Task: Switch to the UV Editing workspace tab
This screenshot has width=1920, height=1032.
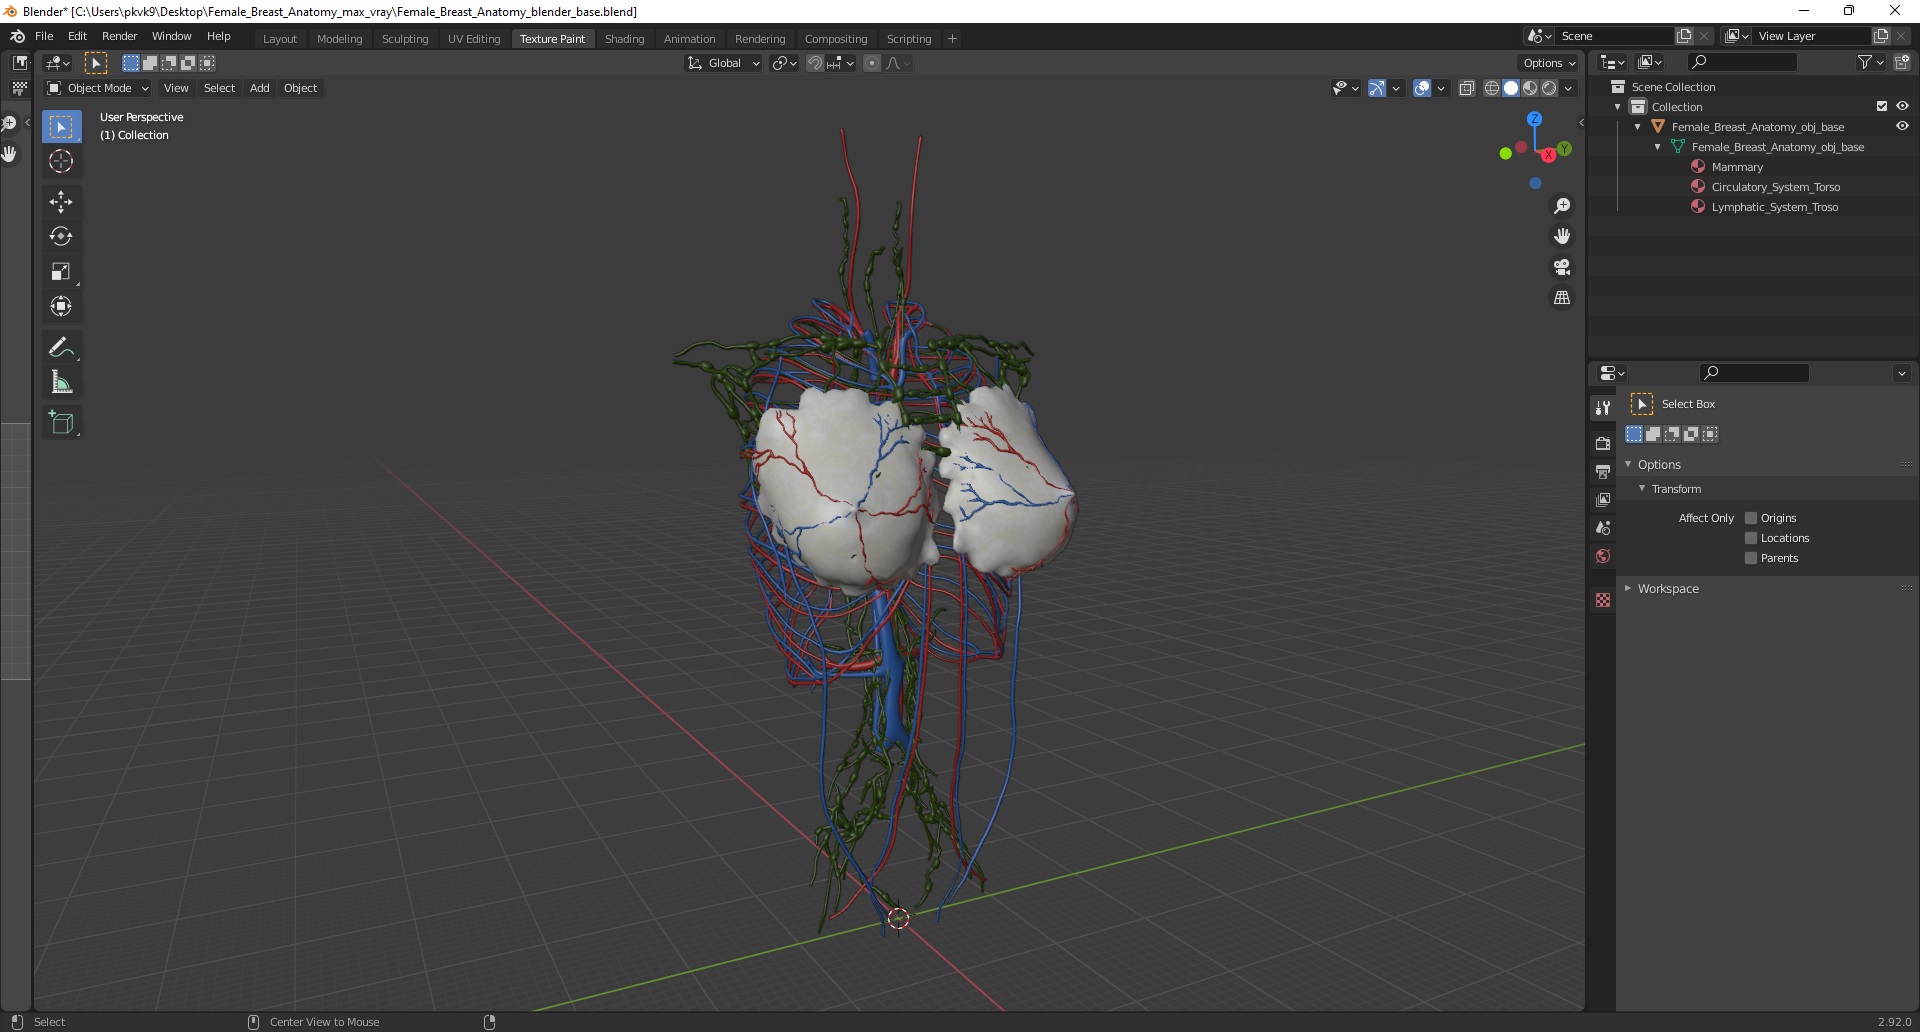Action: tap(474, 39)
